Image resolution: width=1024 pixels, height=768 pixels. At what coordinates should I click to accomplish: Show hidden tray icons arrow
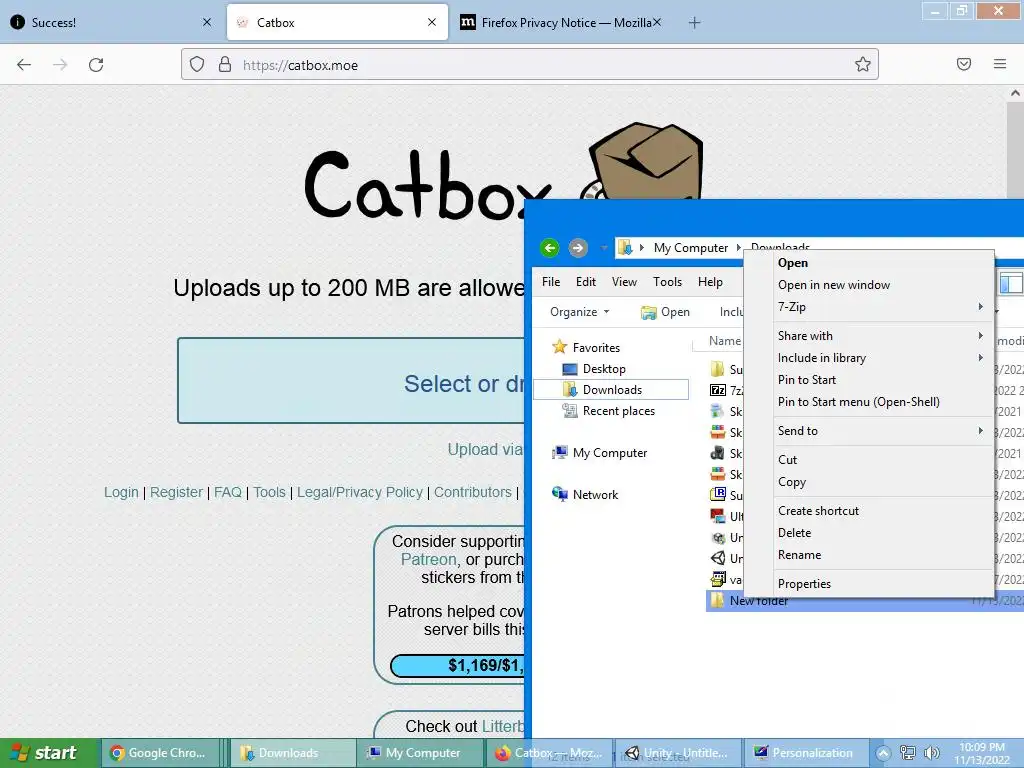pos(883,753)
